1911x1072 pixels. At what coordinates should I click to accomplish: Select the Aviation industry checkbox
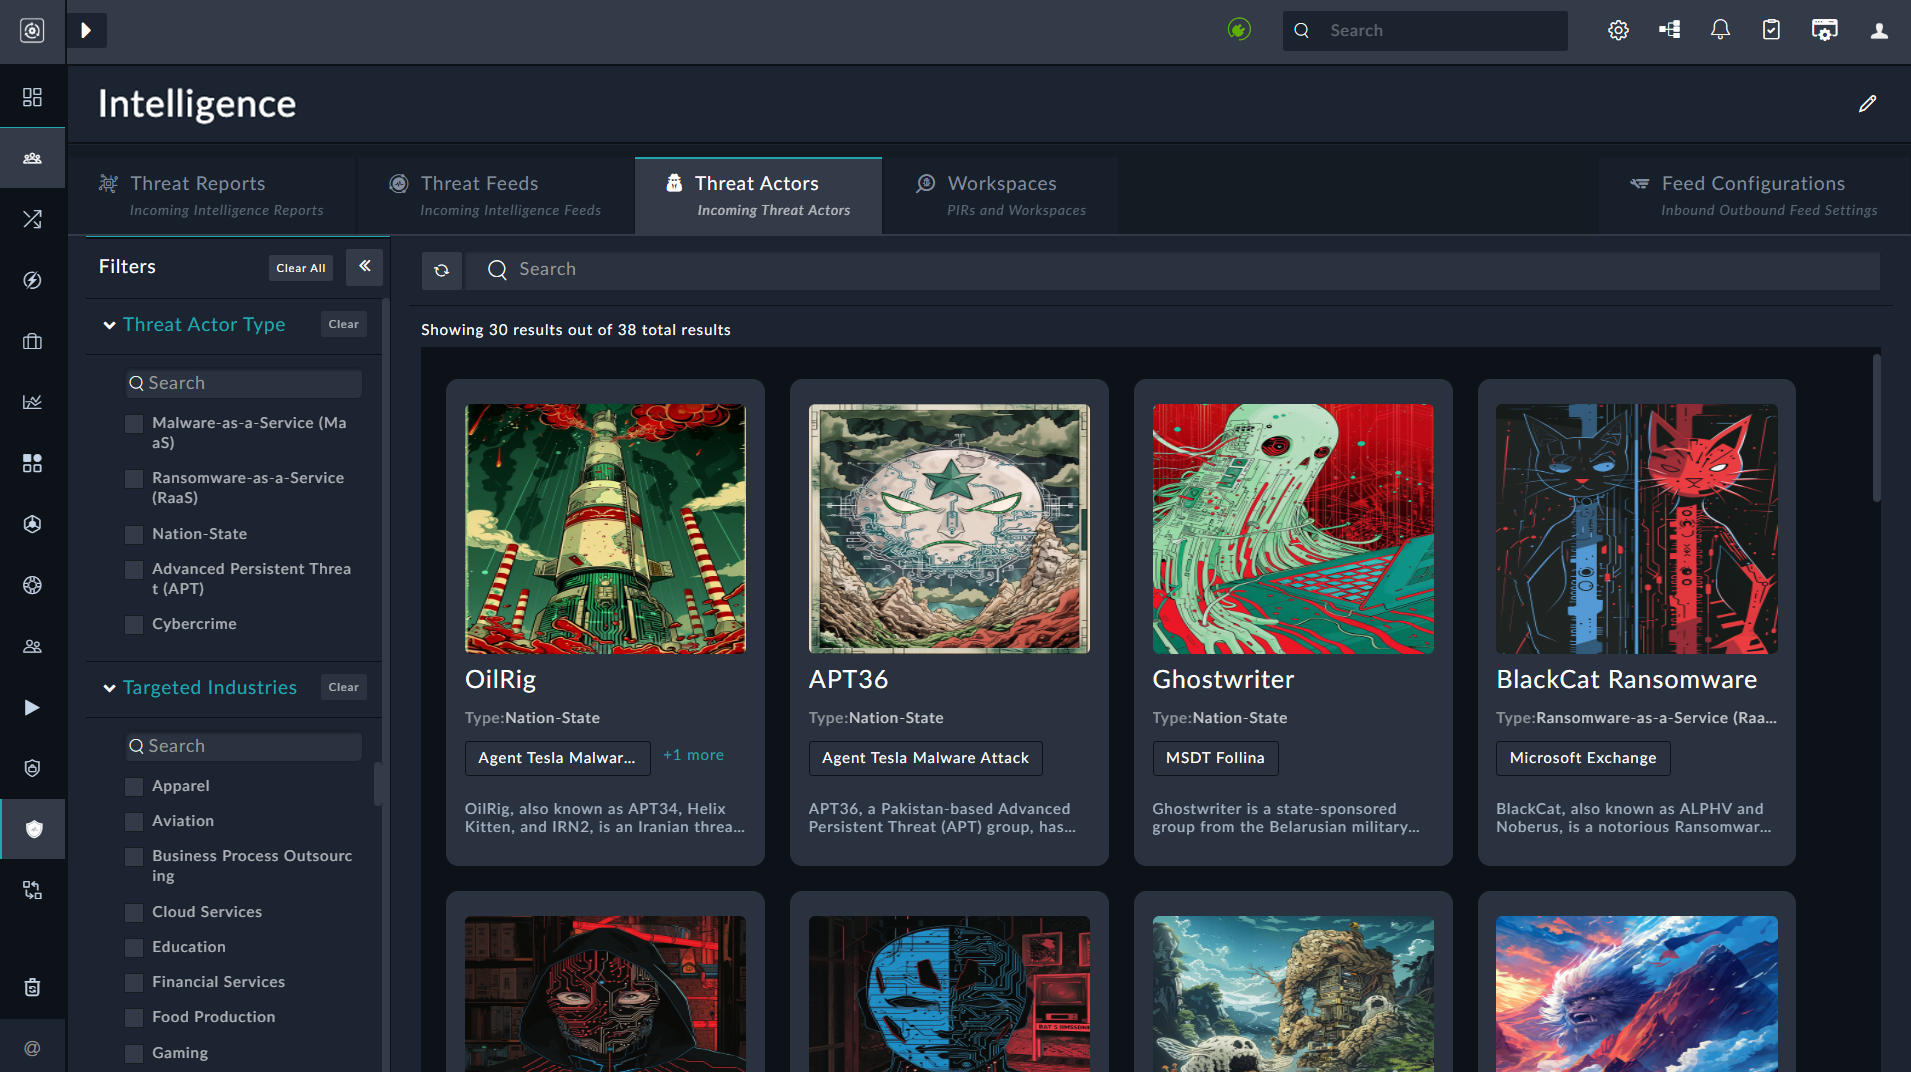(x=134, y=822)
